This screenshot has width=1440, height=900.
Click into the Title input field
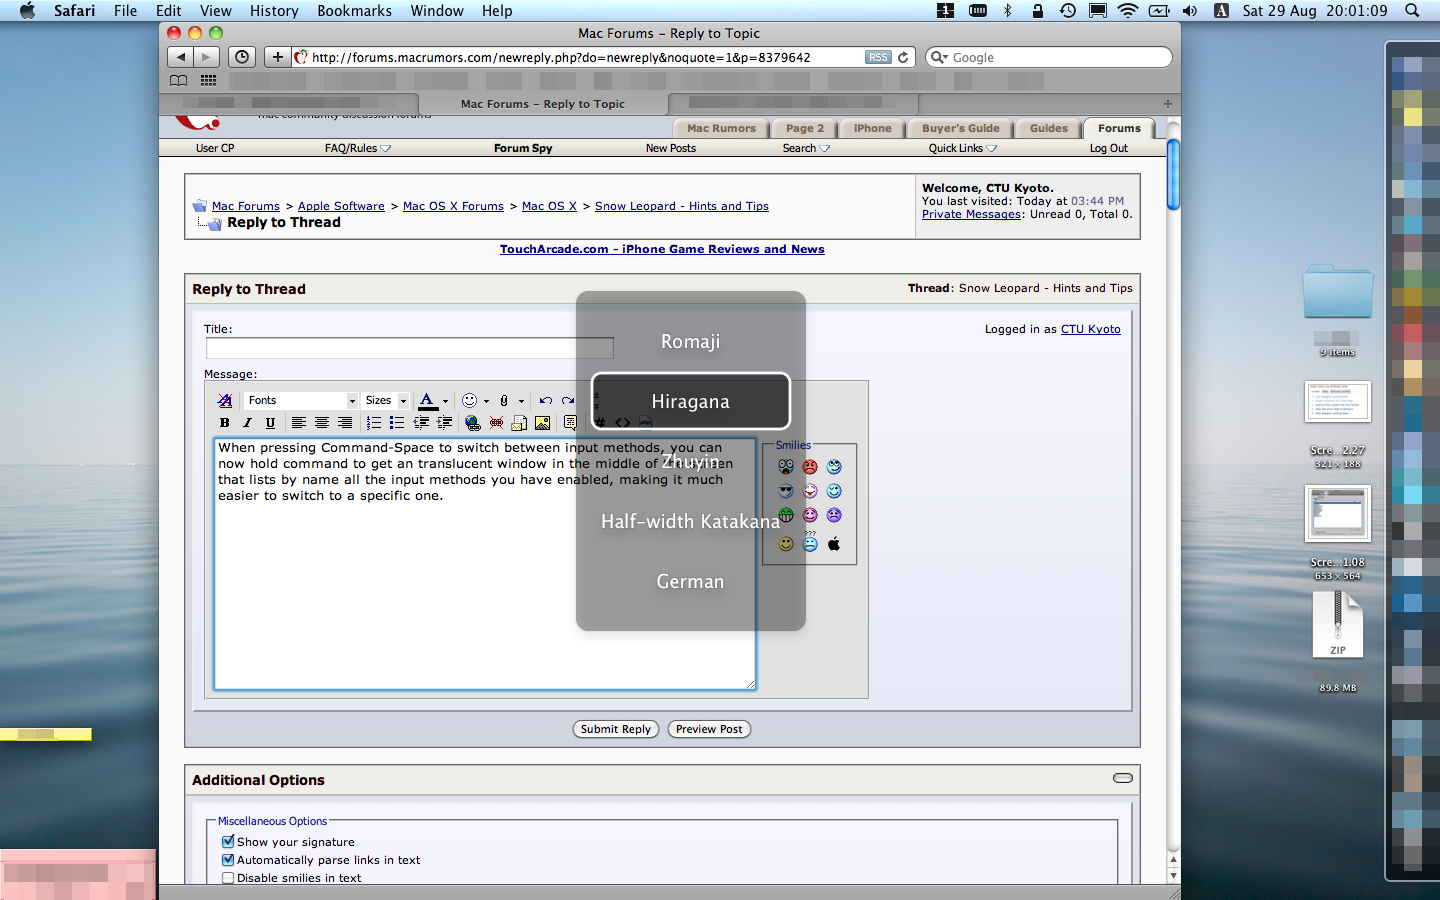pos(410,348)
